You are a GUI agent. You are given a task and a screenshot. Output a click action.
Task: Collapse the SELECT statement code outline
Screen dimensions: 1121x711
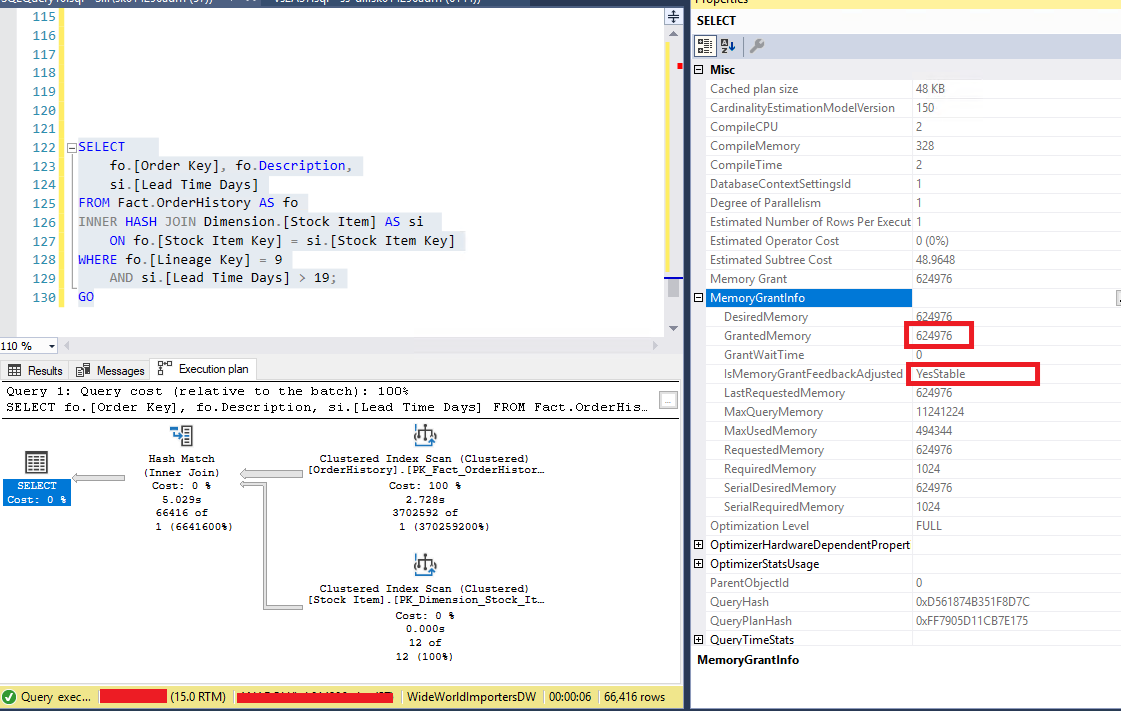(71, 148)
